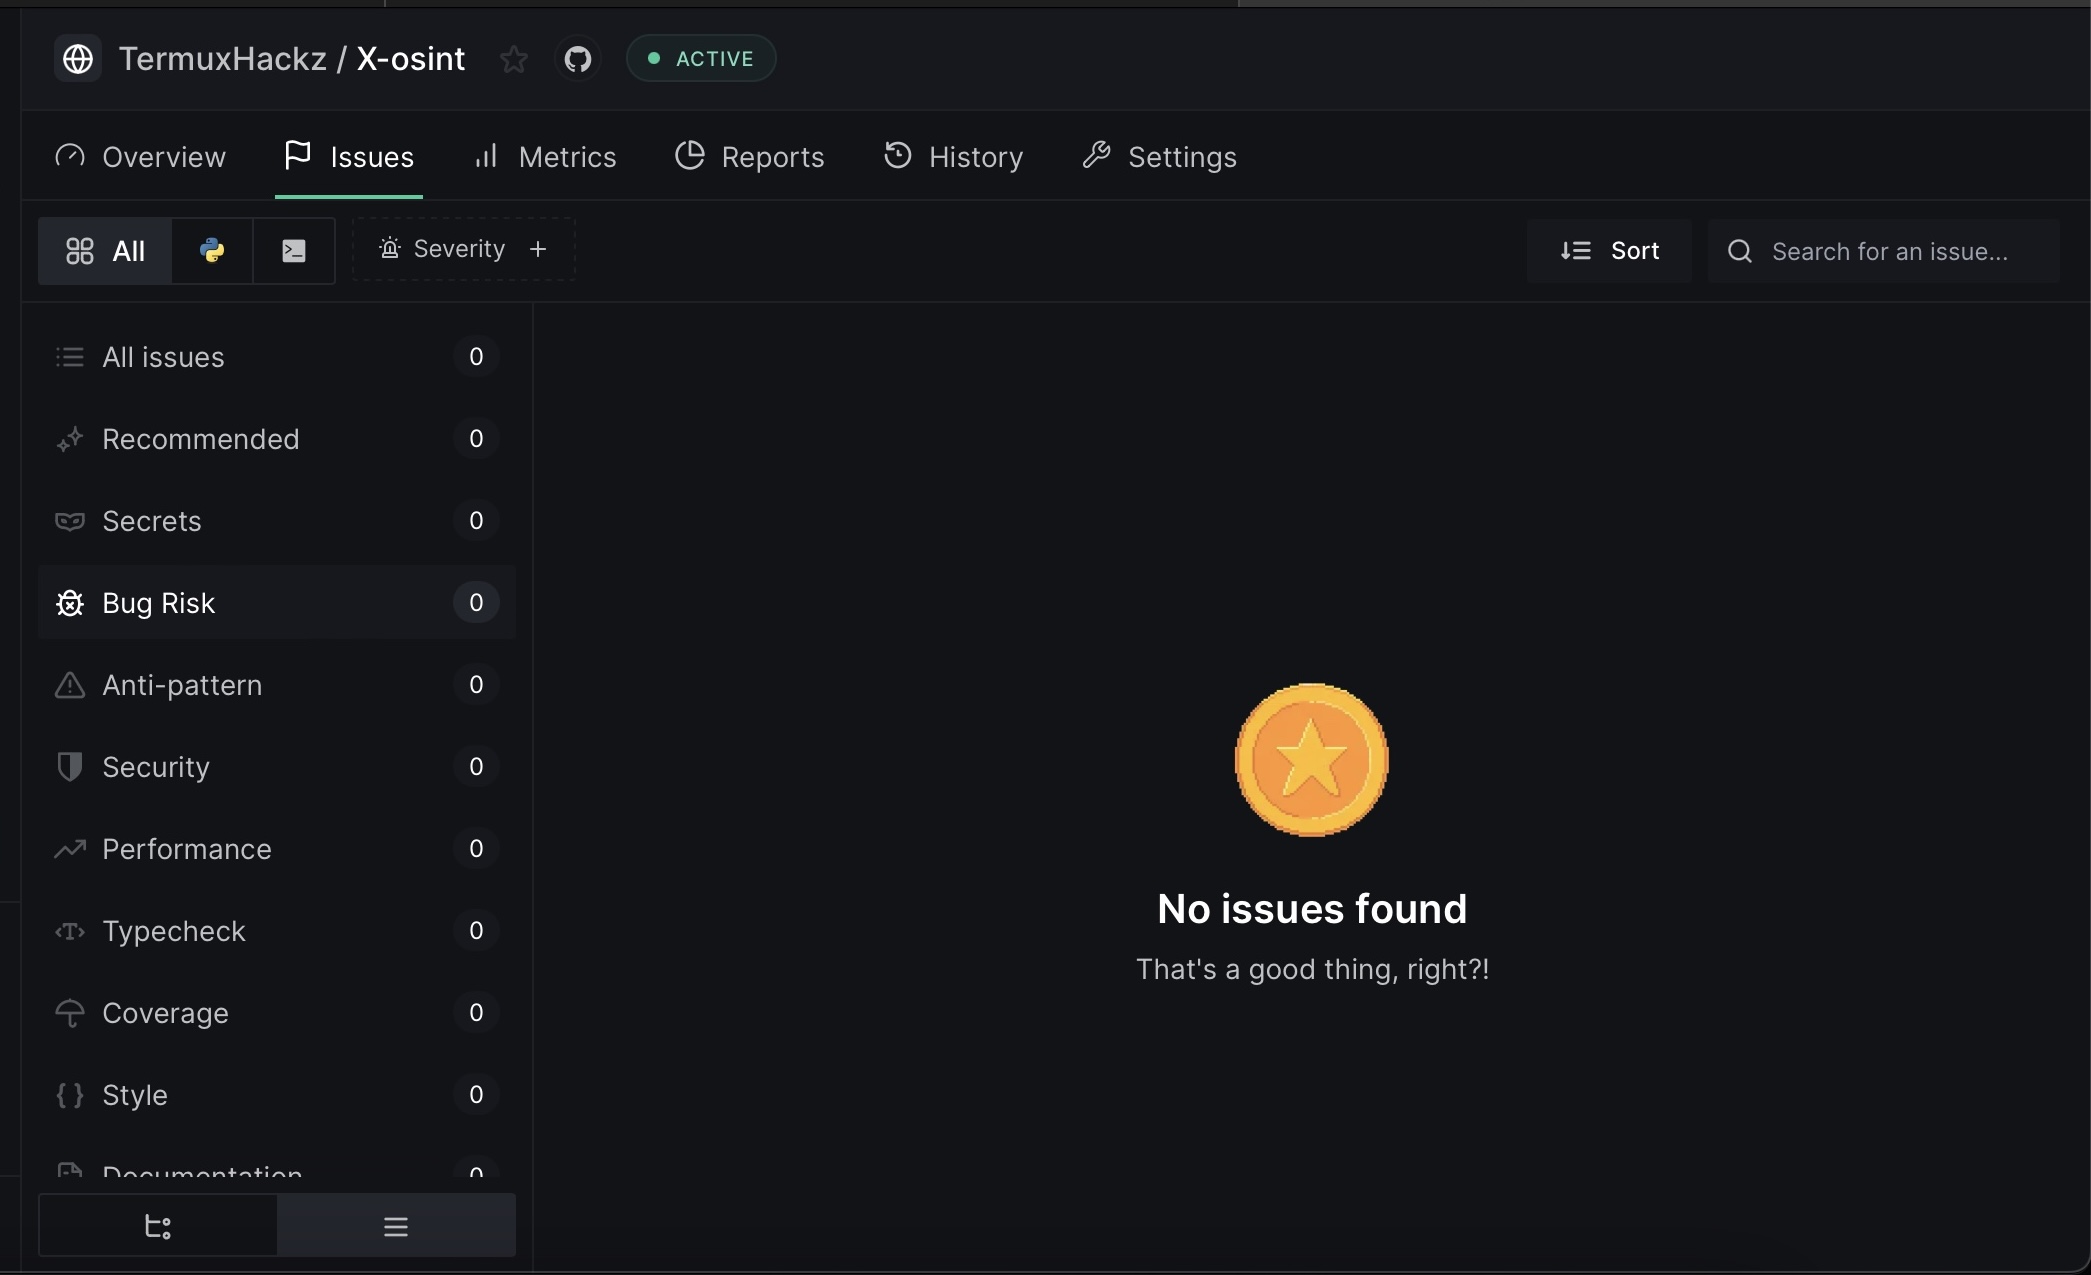Click the ACTIVE status badge

pyautogui.click(x=701, y=59)
